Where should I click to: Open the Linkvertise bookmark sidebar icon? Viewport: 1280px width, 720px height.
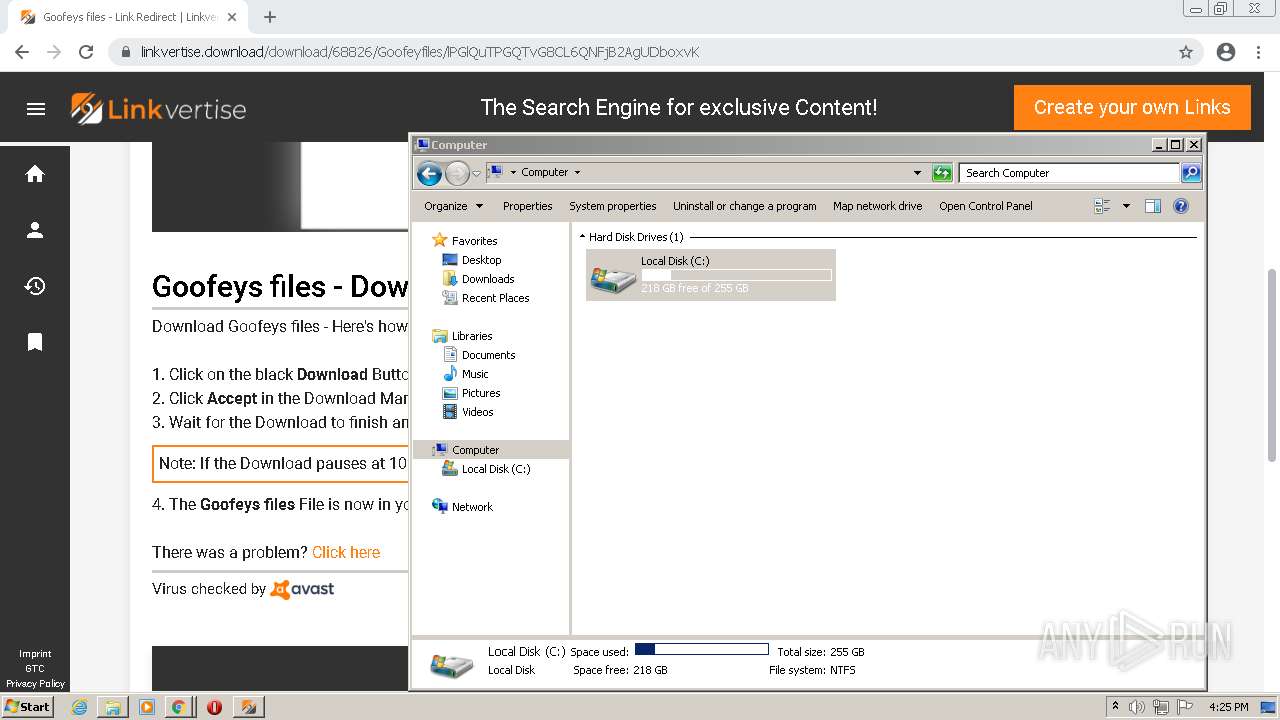click(35, 342)
